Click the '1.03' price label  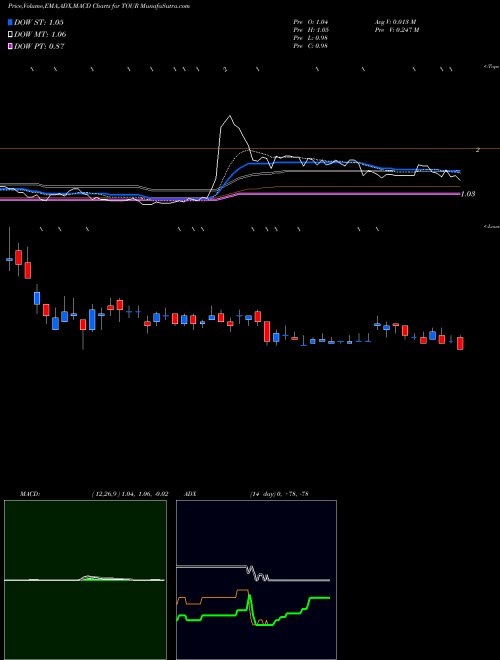click(468, 194)
